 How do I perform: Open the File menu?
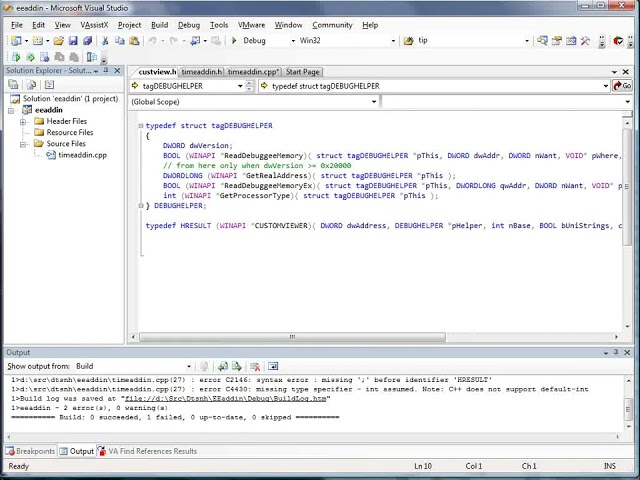[17, 25]
